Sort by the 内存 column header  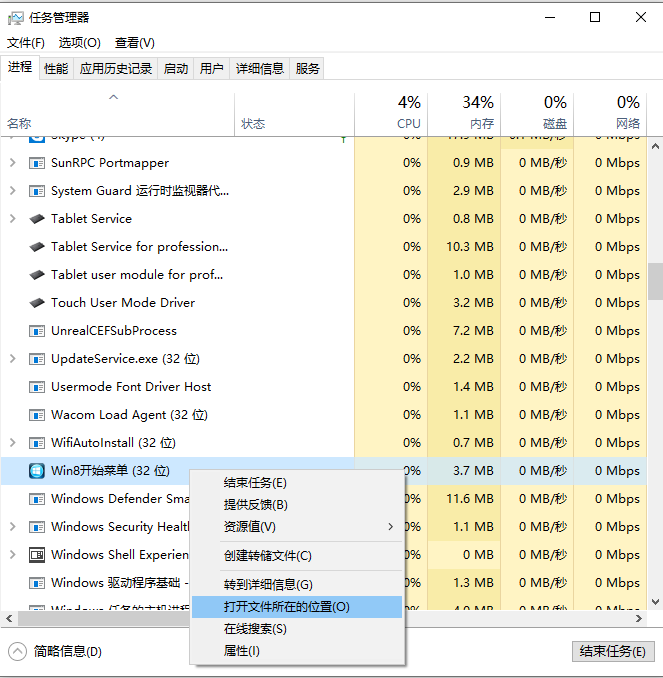[464, 115]
